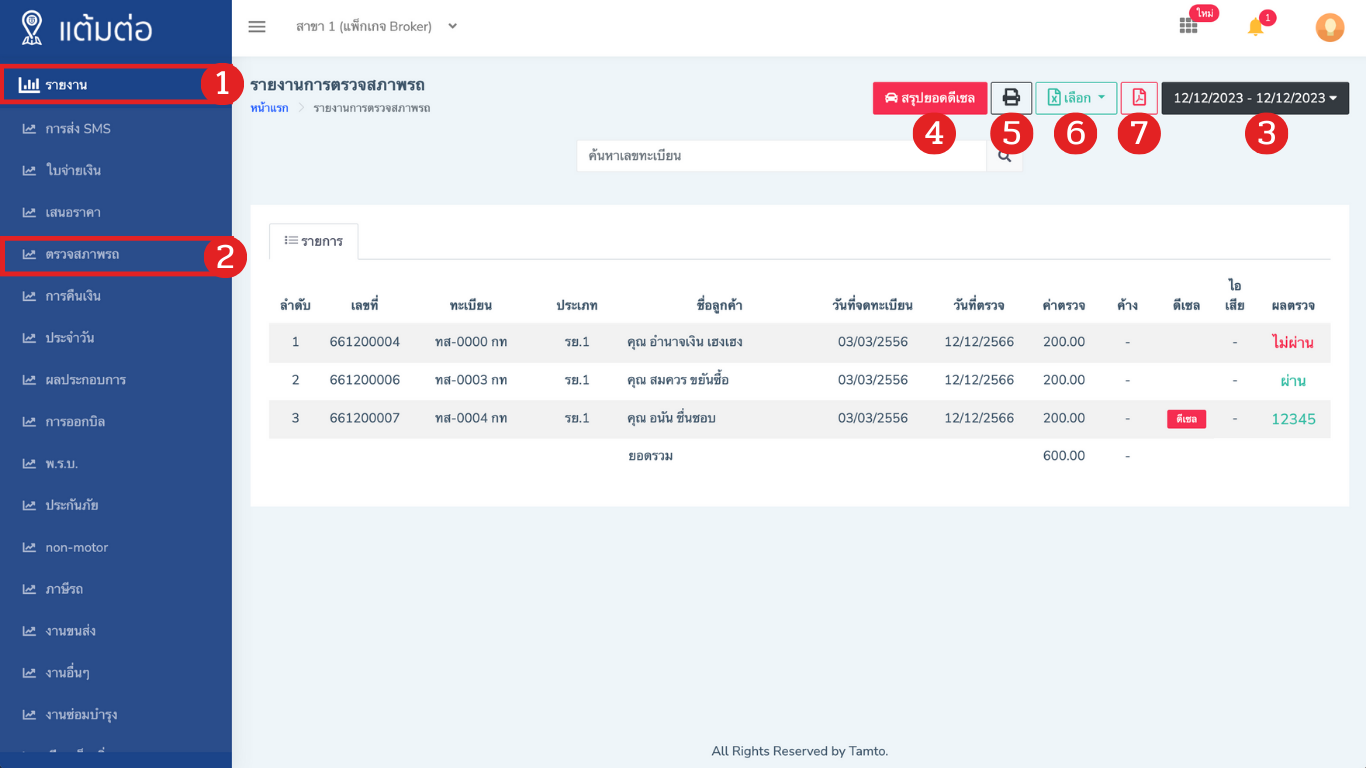Toggle the hamburger sidebar menu
1366x768 pixels.
coord(257,27)
